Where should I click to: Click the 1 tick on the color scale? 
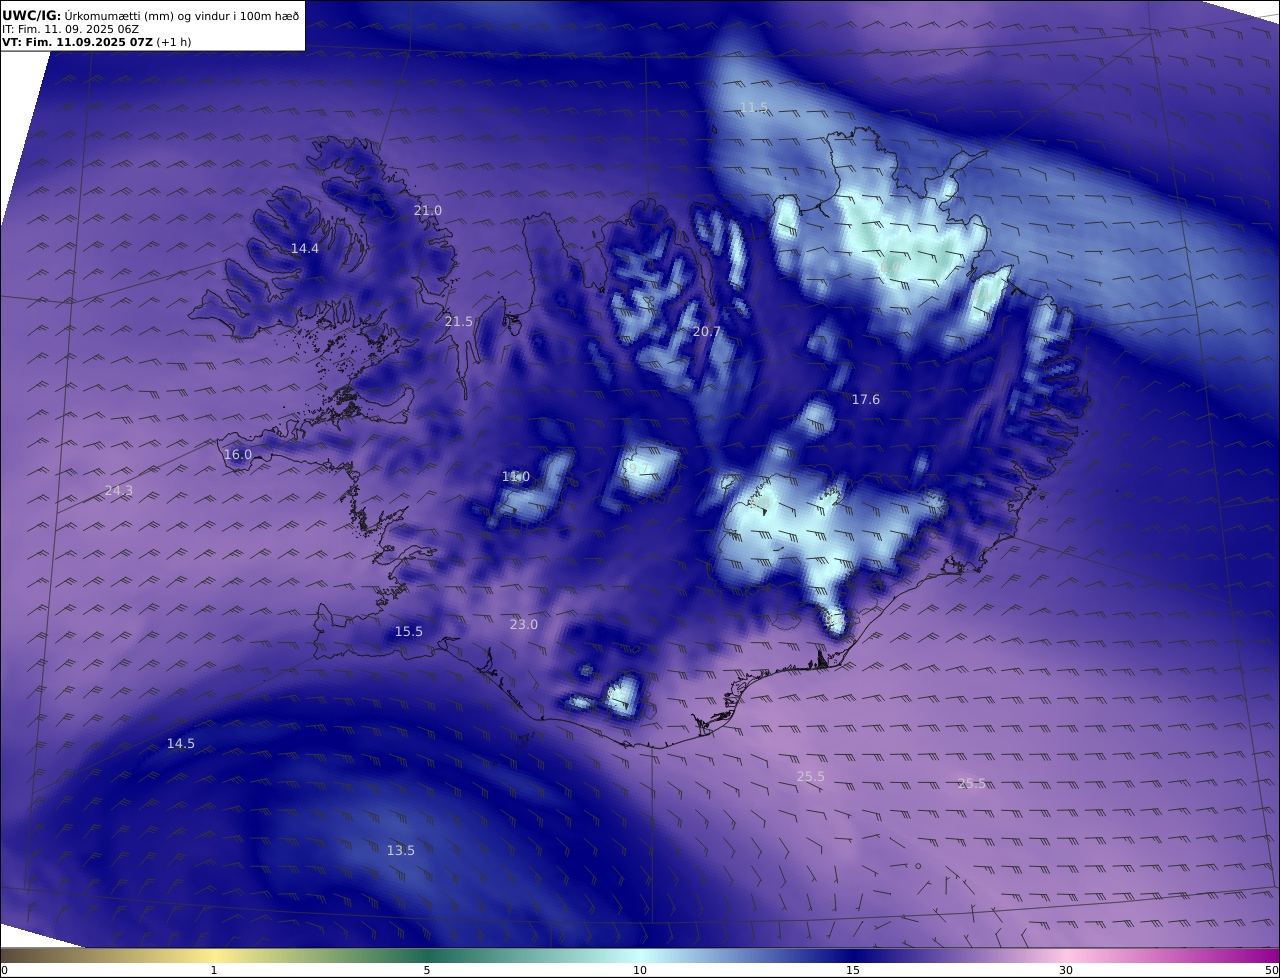click(214, 970)
